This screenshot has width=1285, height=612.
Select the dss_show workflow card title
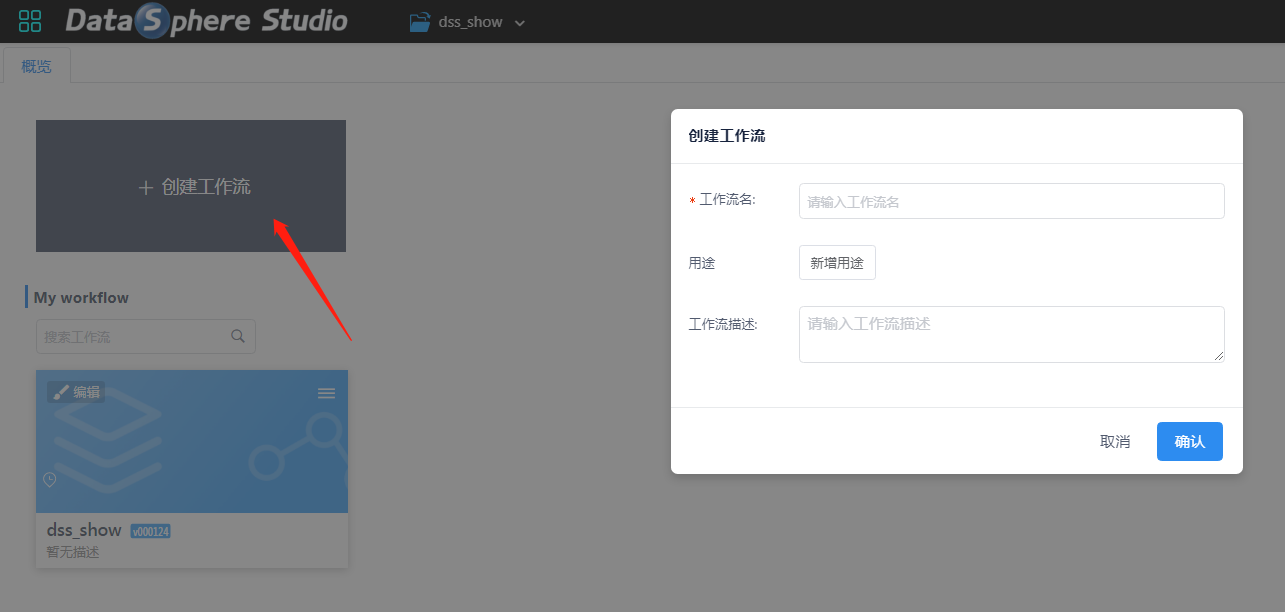(x=83, y=530)
